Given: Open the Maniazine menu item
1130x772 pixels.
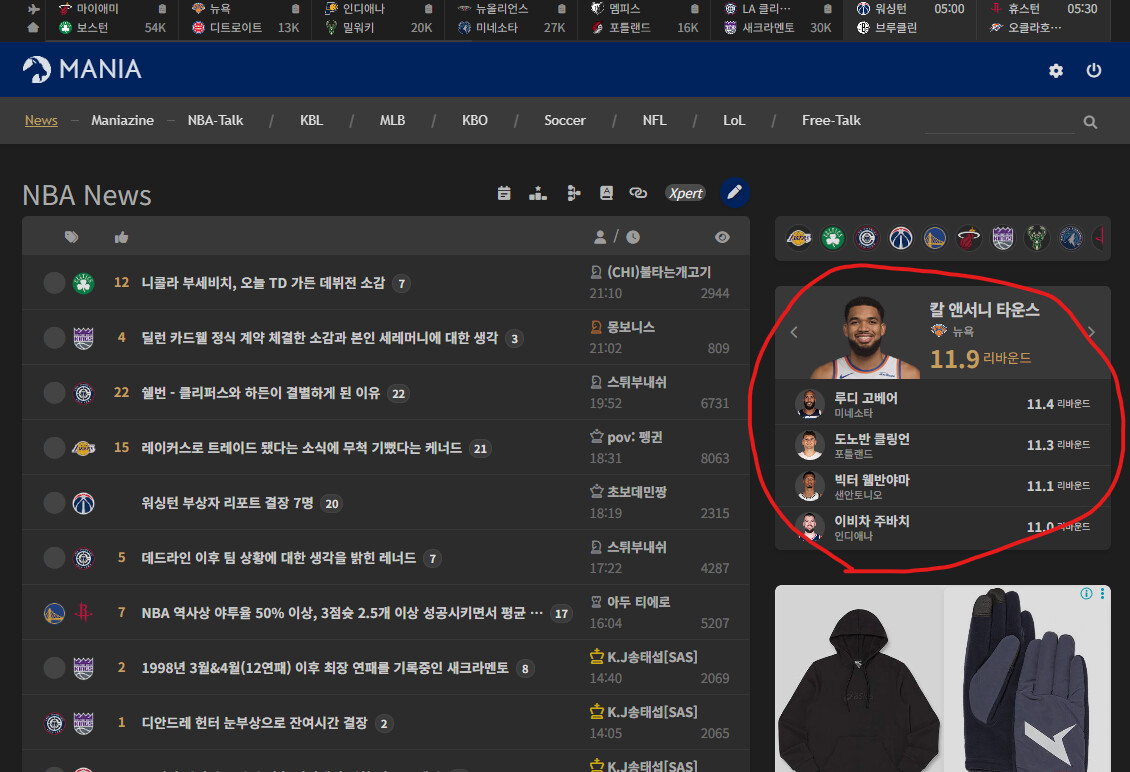Looking at the screenshot, I should point(122,120).
